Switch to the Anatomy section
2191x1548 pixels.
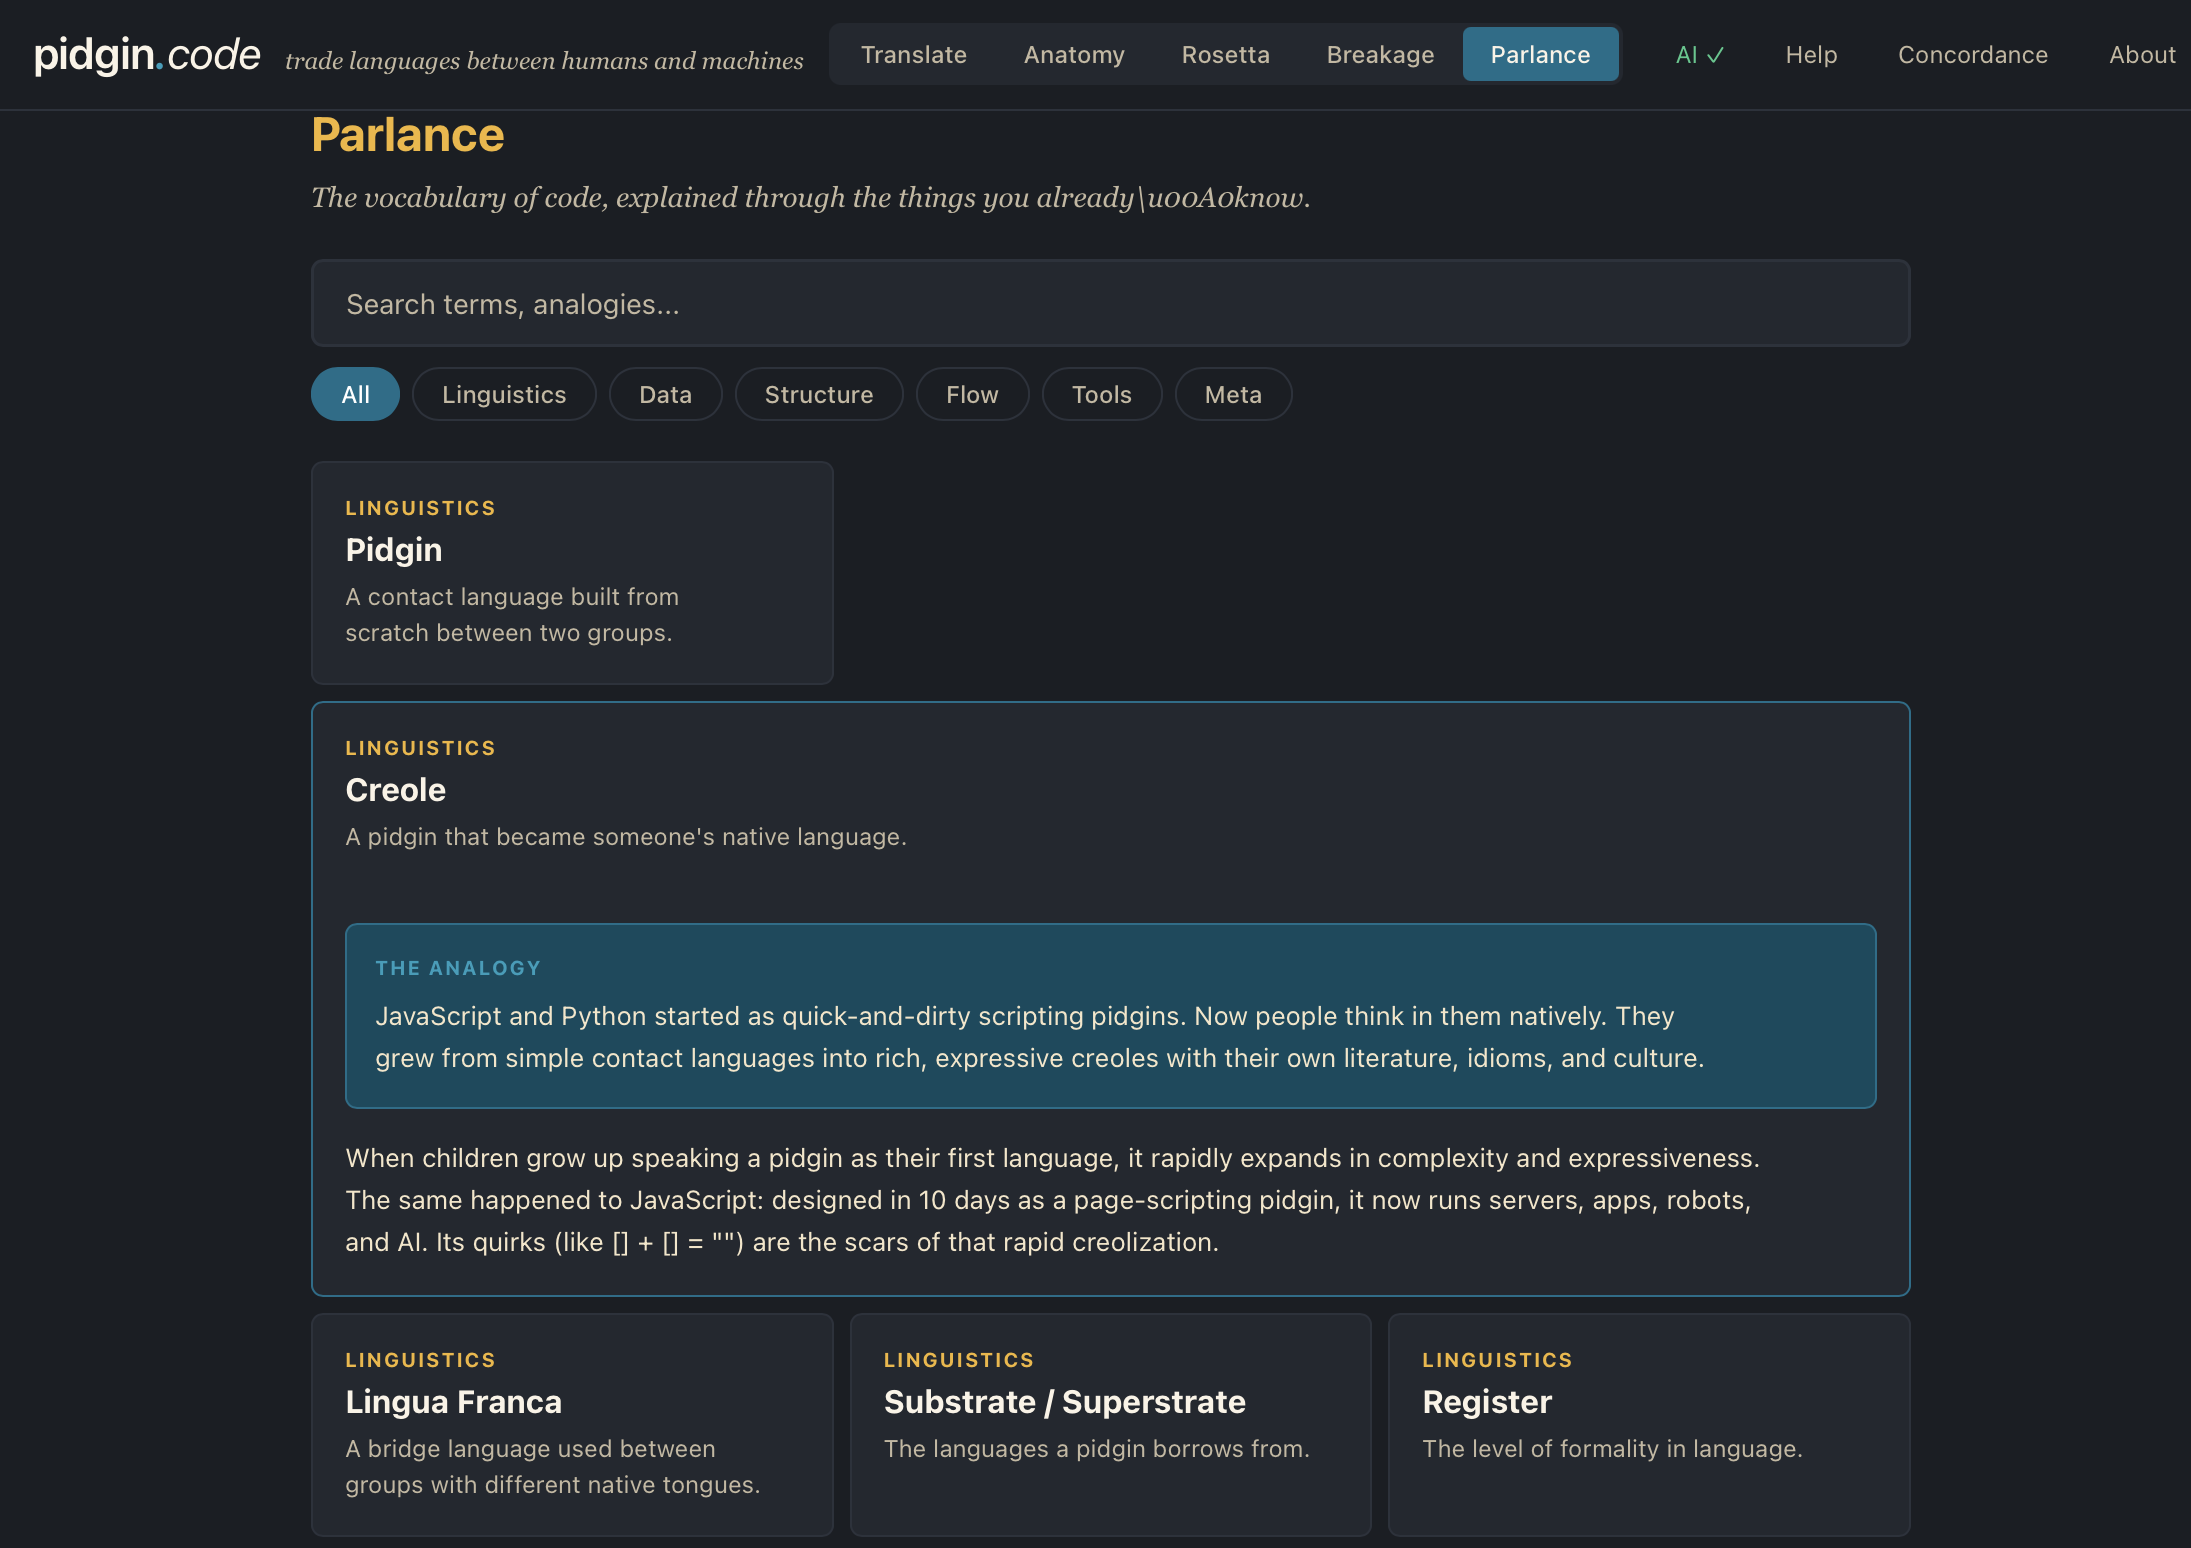pos(1073,54)
